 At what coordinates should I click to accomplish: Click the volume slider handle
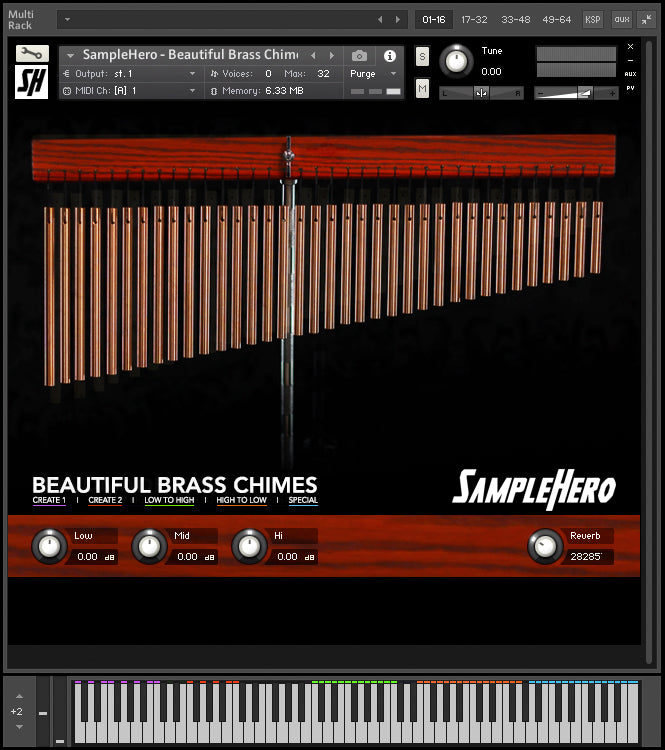pos(585,93)
